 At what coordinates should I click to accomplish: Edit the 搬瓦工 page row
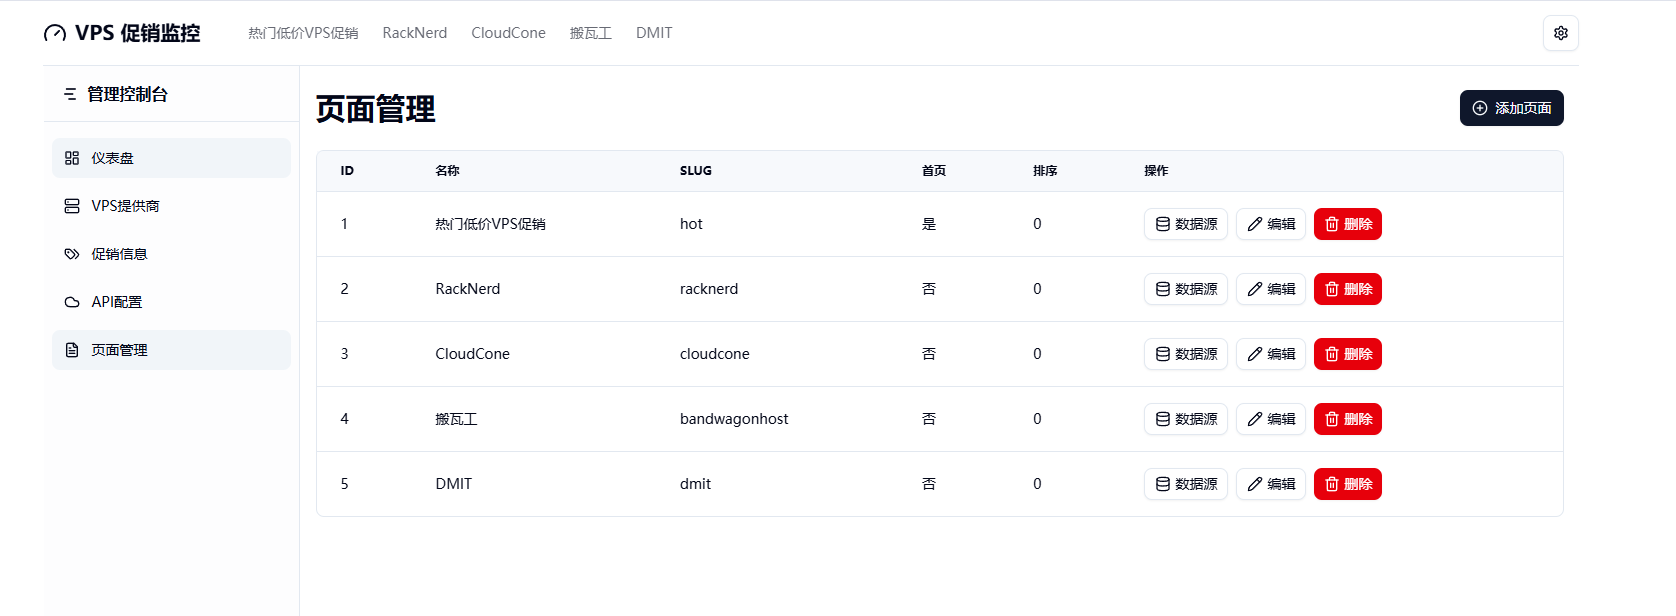tap(1271, 419)
